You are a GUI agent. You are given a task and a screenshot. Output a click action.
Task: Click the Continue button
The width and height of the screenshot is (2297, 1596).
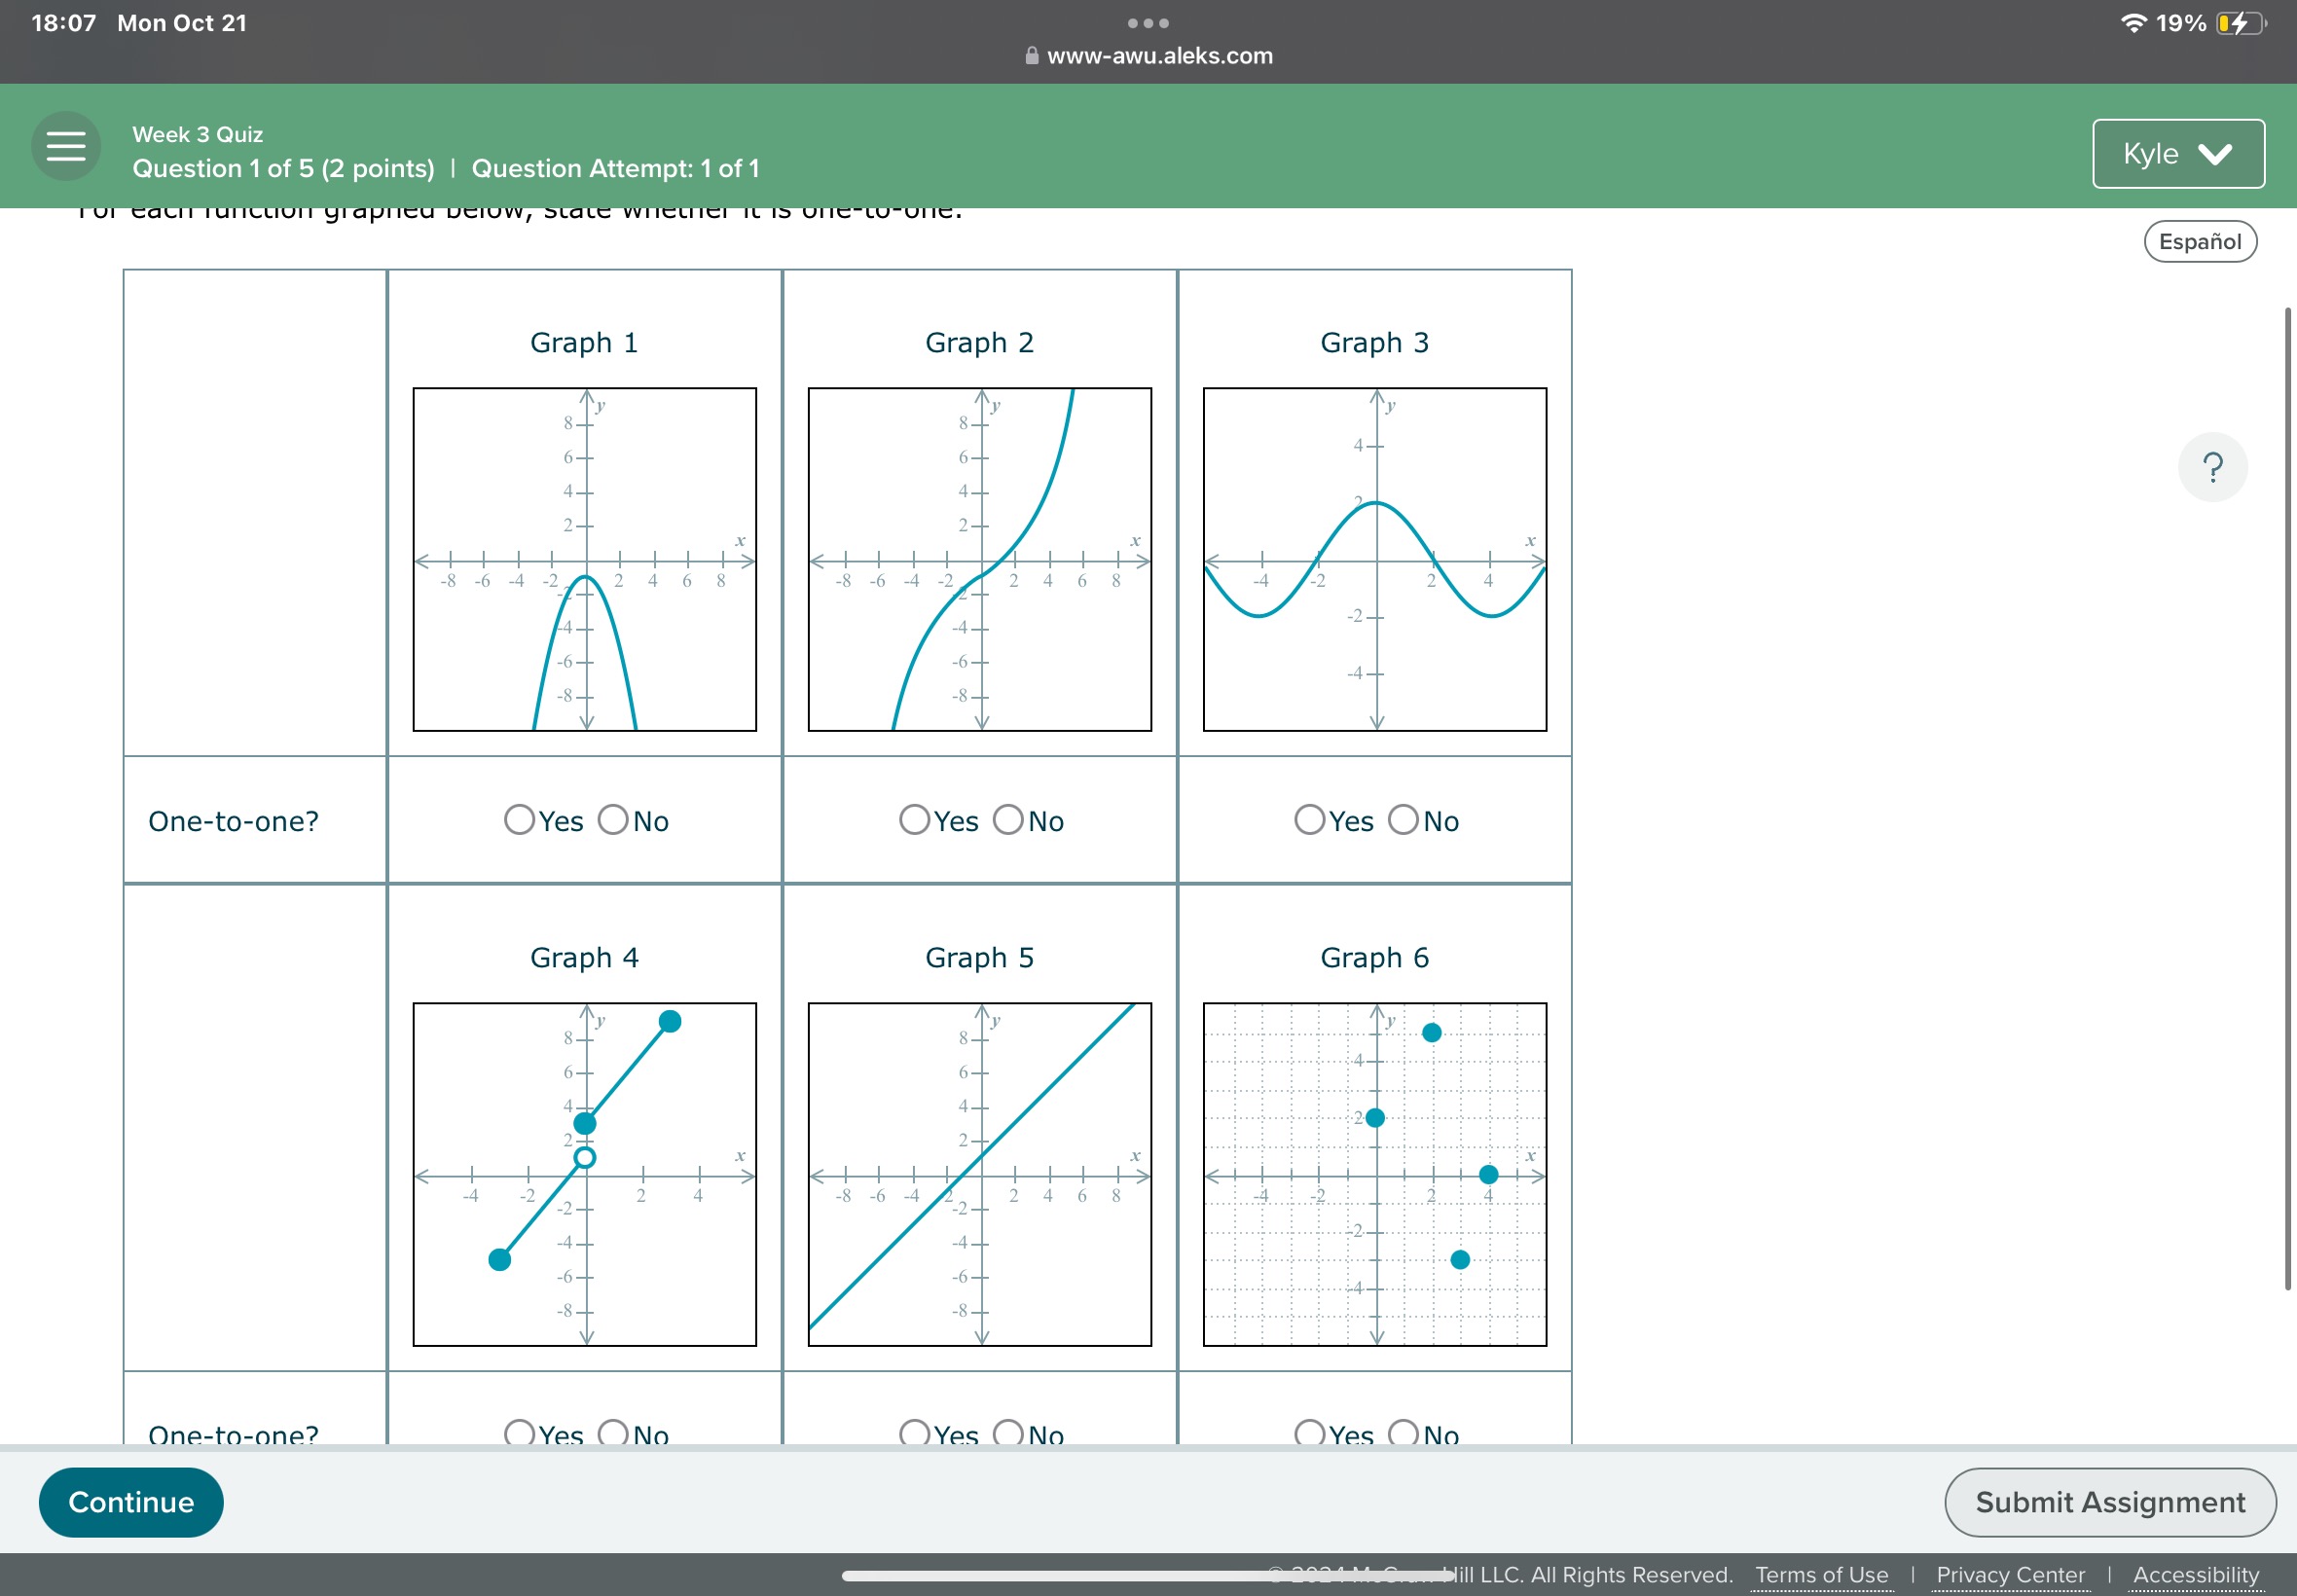(x=130, y=1502)
